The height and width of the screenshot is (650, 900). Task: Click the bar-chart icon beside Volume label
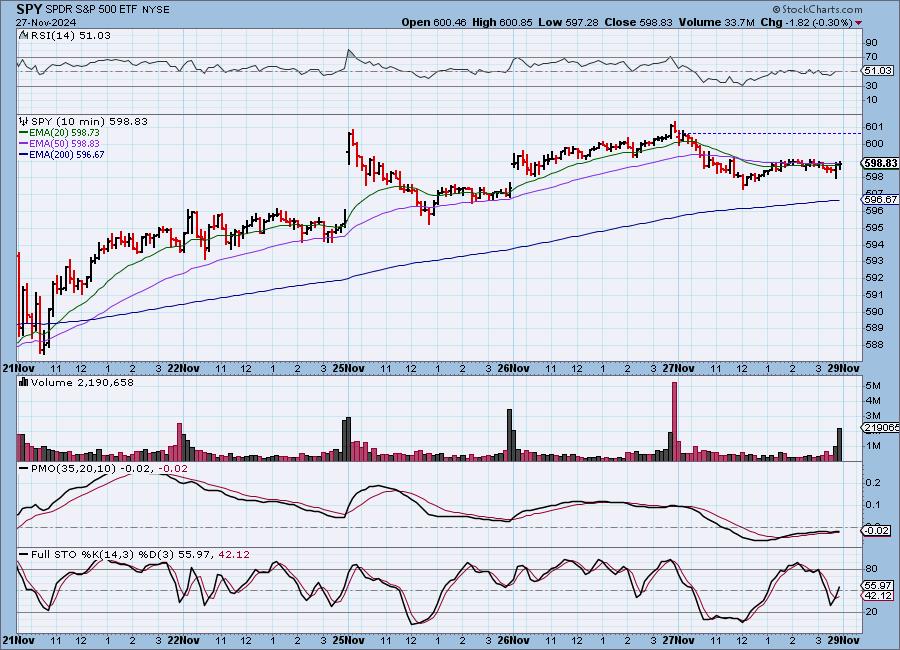[24, 382]
